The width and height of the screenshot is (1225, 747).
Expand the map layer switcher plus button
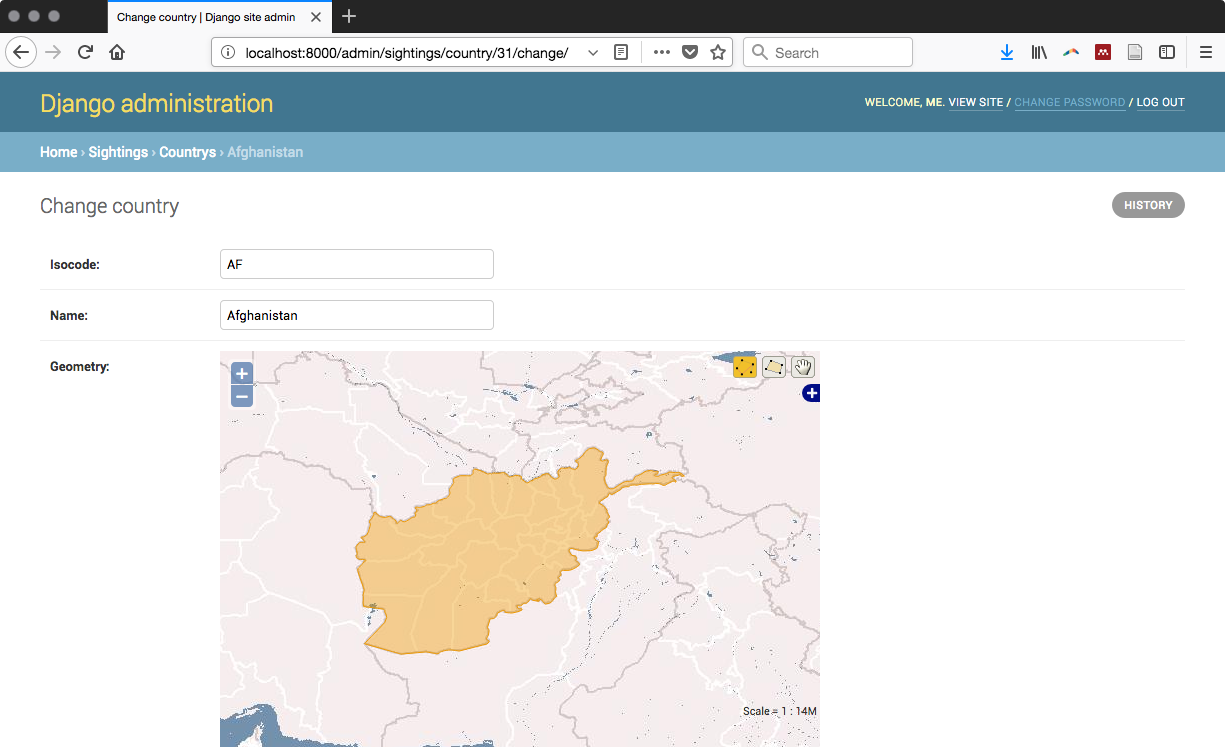811,393
